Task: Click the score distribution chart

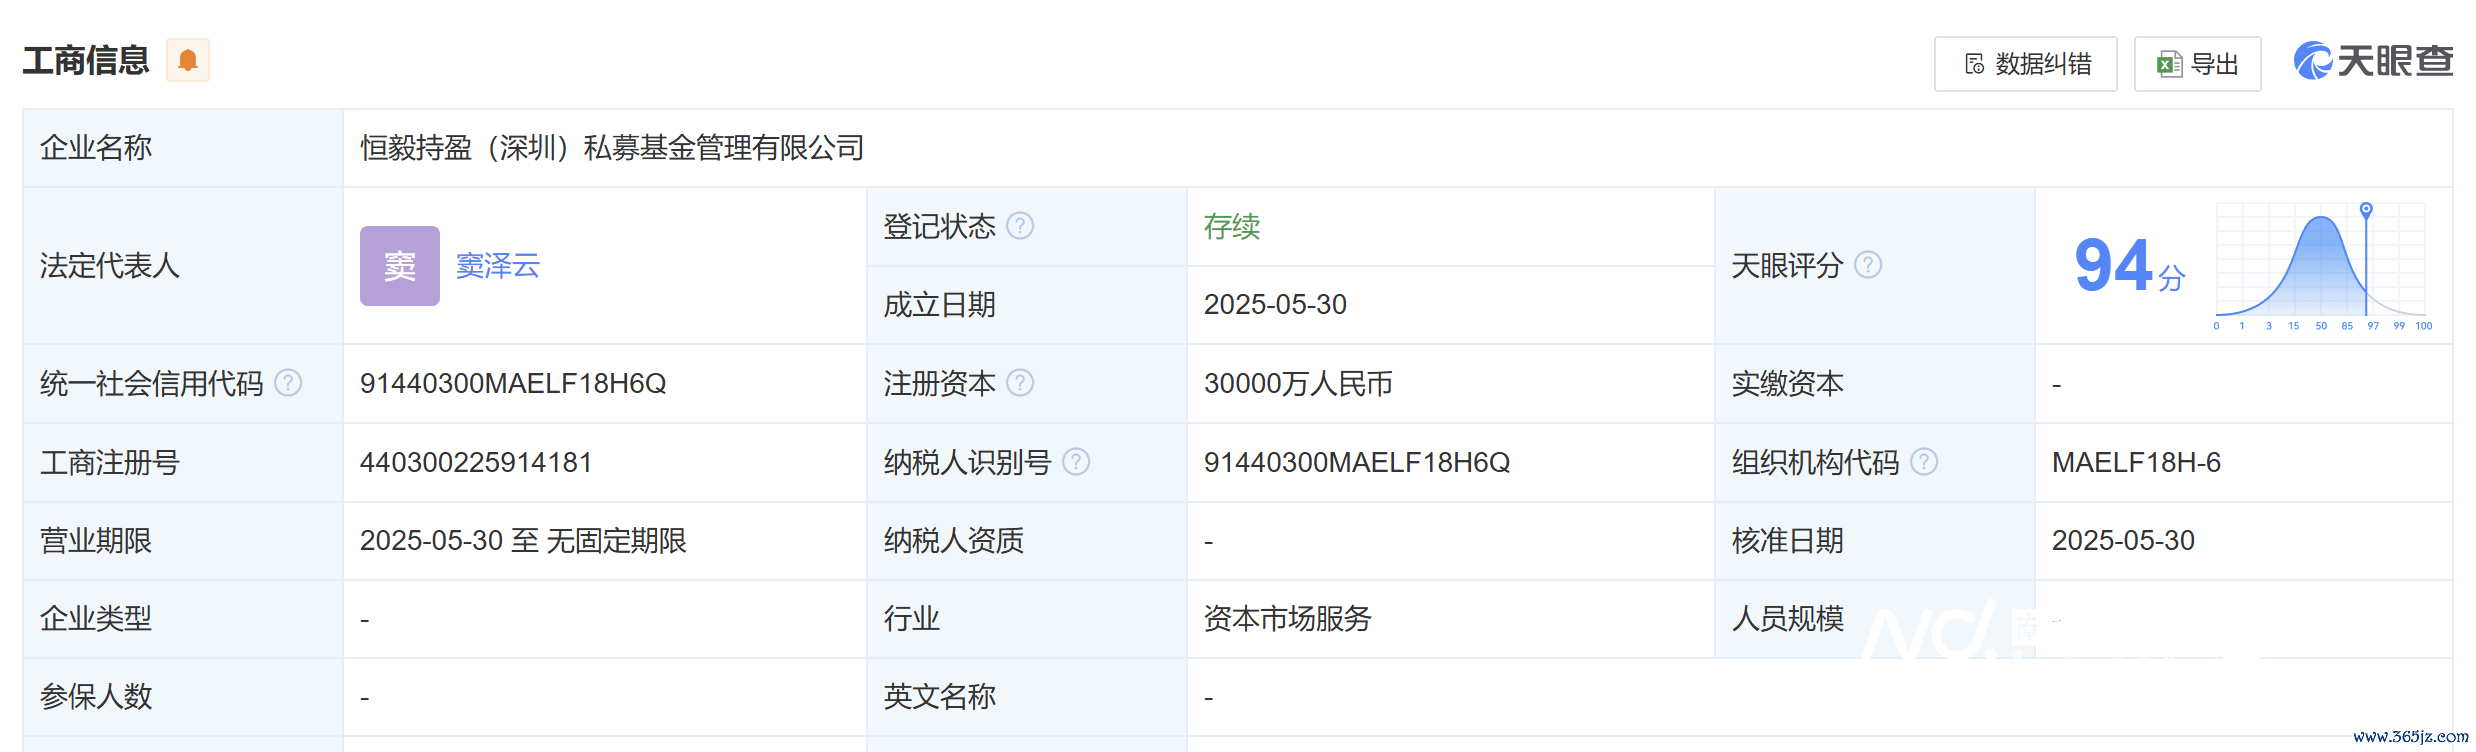Action: [x=2322, y=266]
